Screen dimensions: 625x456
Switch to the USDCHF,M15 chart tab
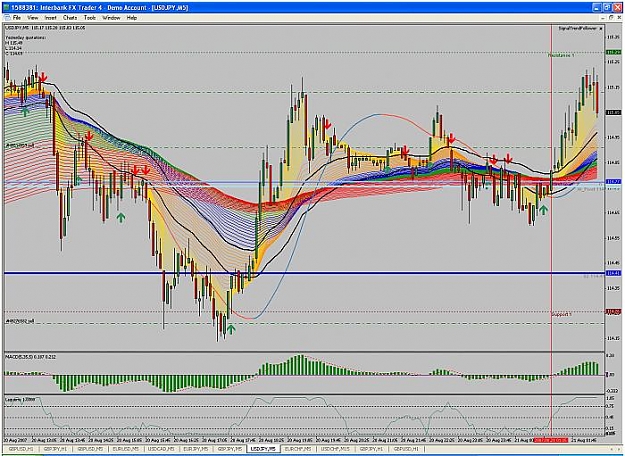coord(335,449)
